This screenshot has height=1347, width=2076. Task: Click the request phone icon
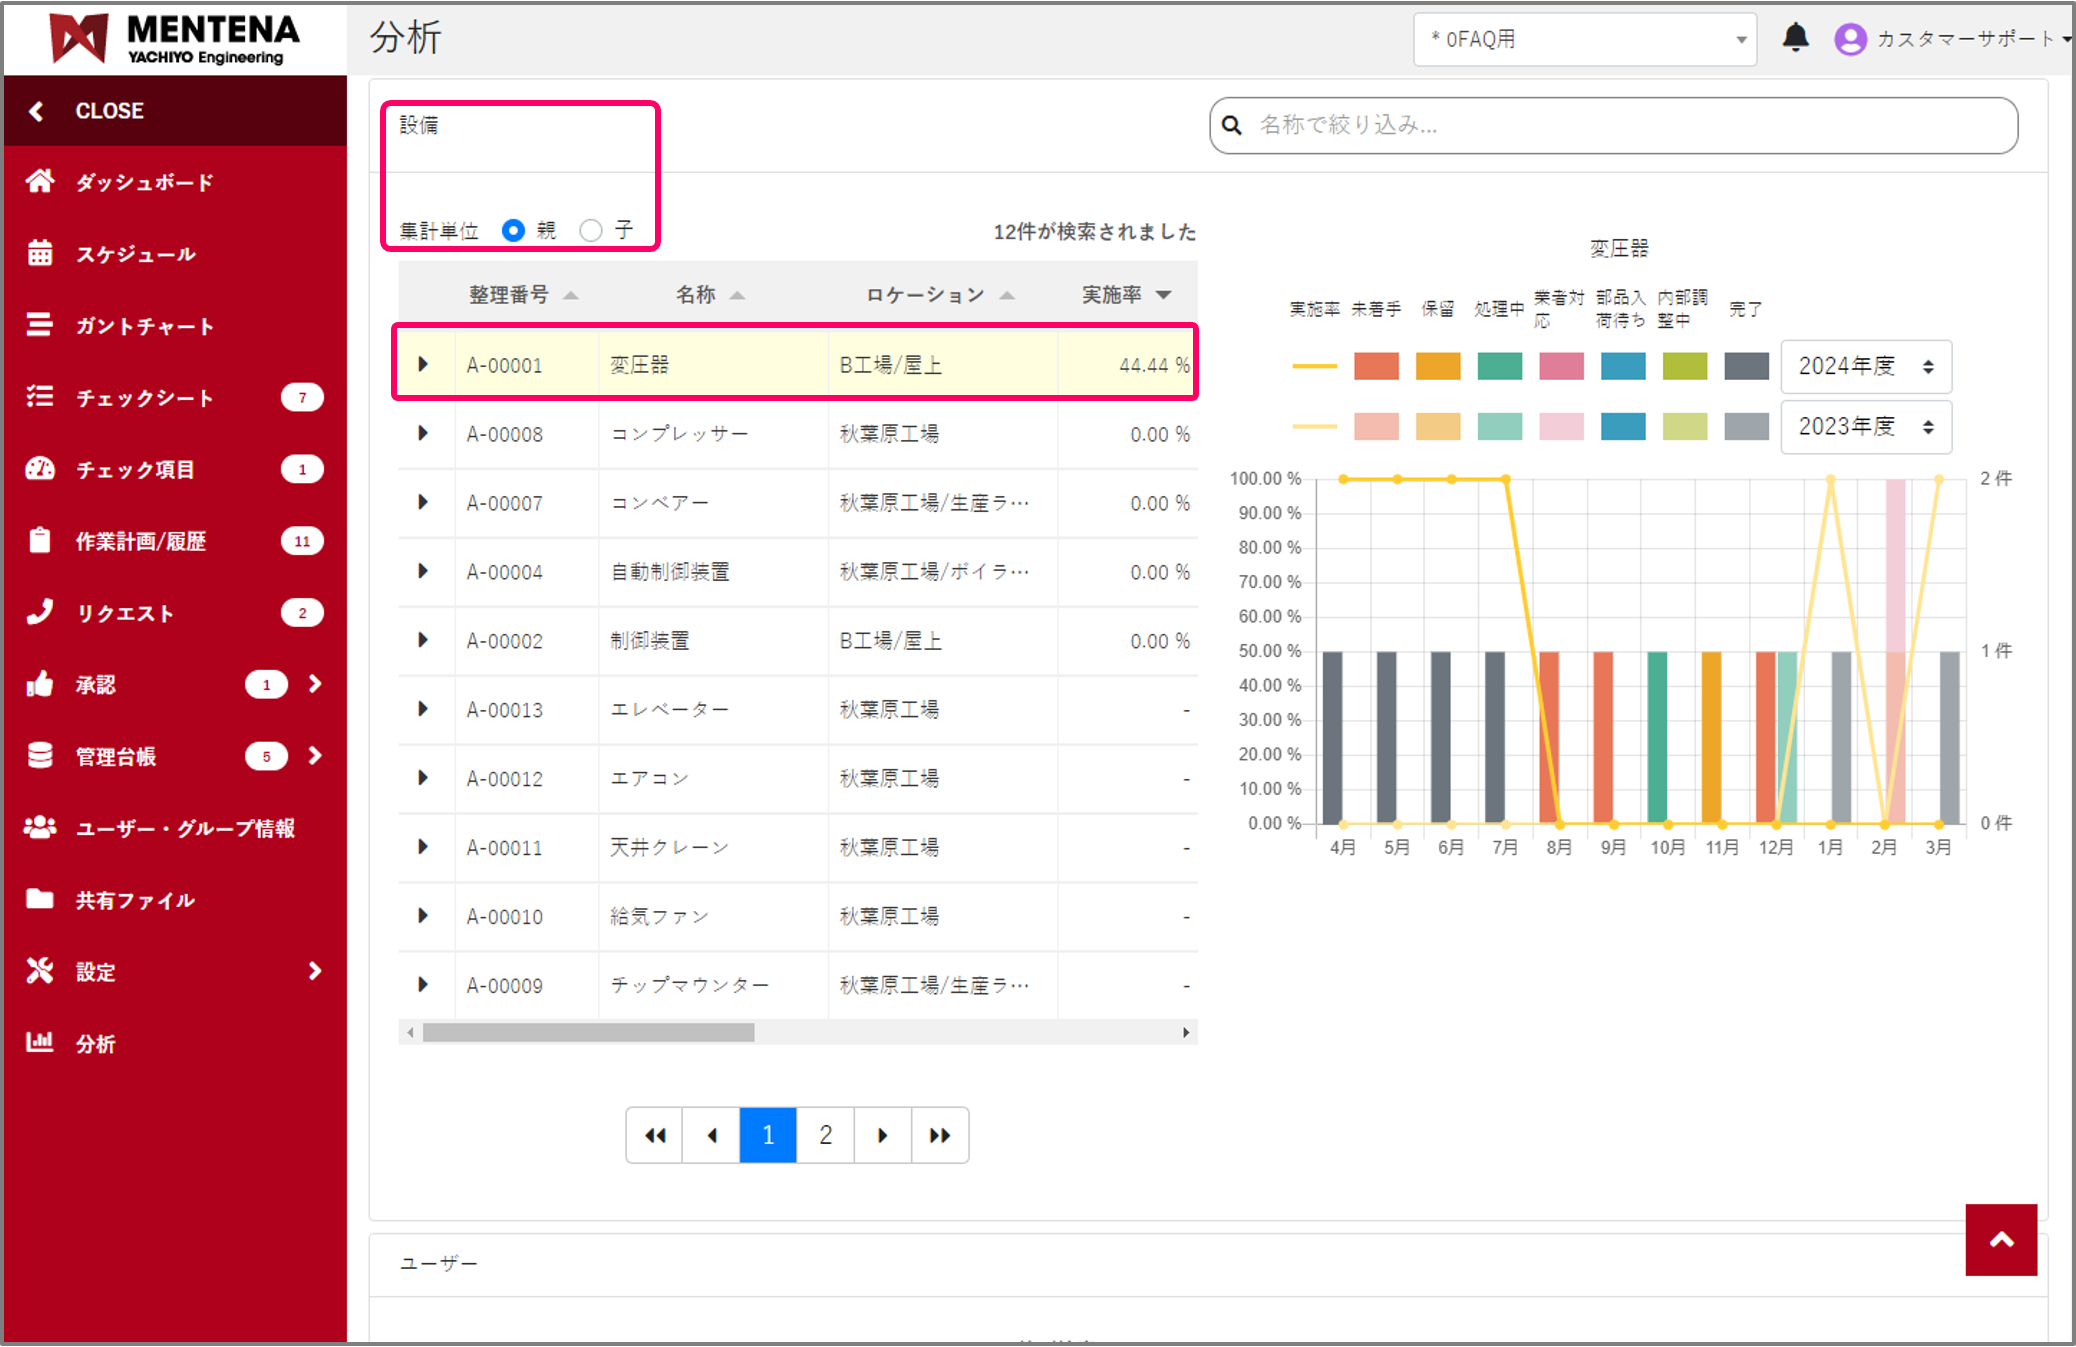tap(40, 612)
